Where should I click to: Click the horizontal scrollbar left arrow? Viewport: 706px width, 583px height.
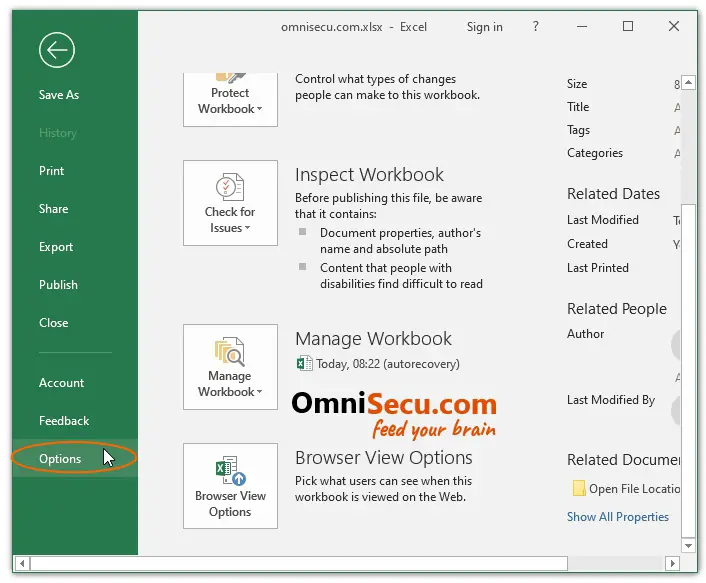tap(22, 563)
